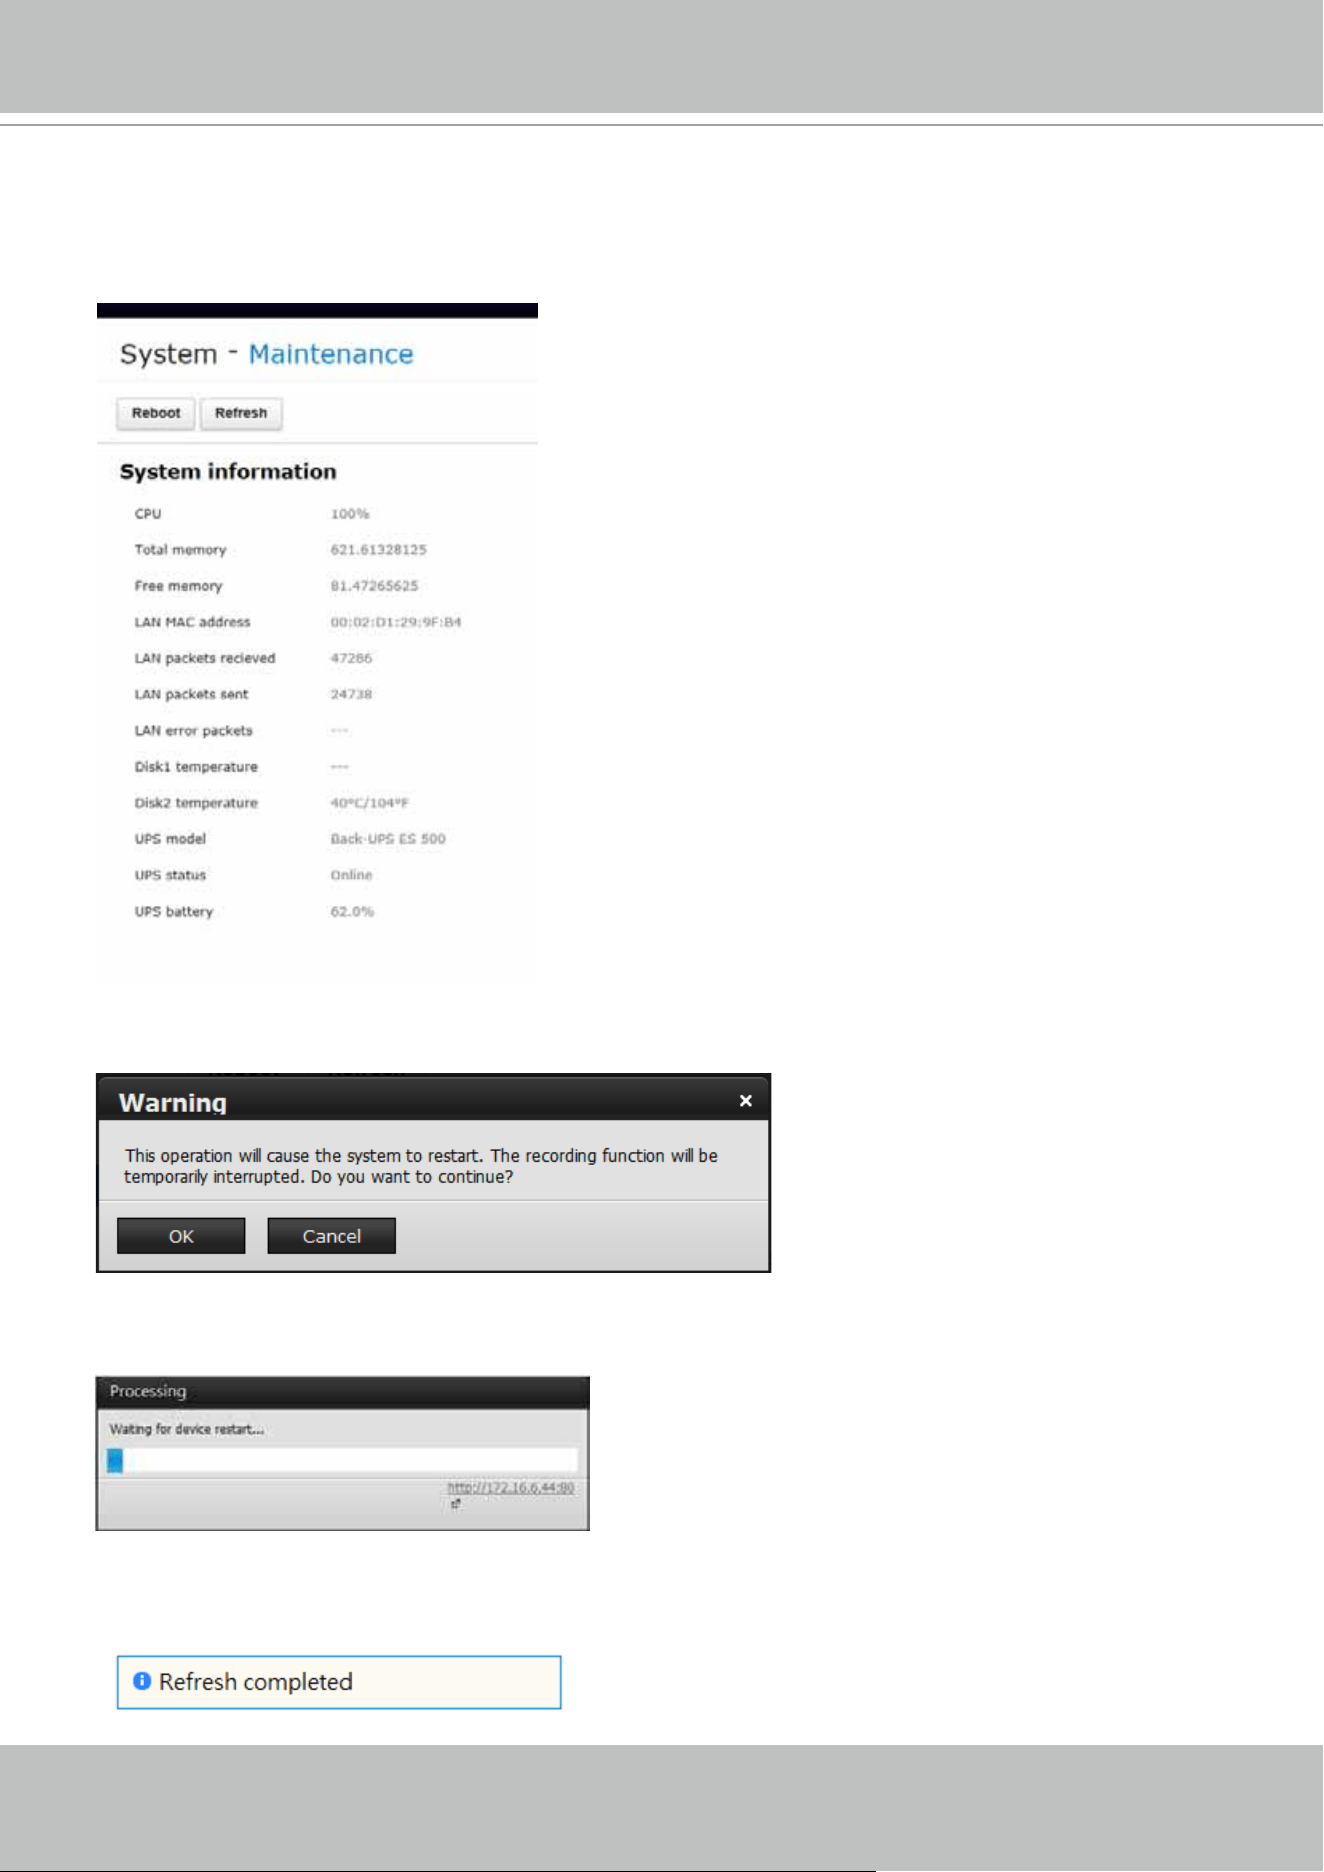Open the 172.16.6.44 device link
The height and width of the screenshot is (1872, 1324).
click(x=510, y=1488)
